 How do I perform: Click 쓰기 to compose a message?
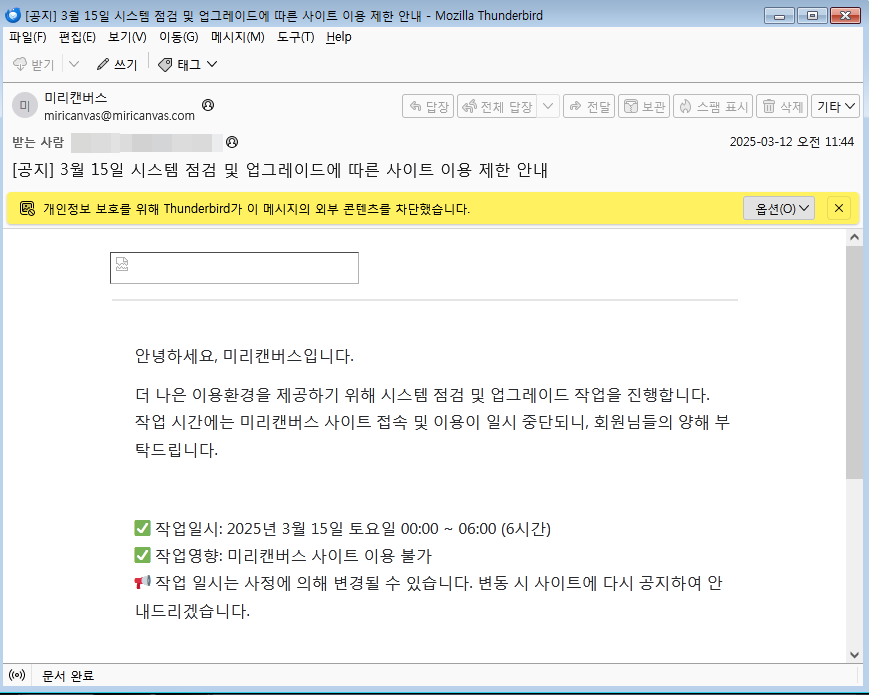[x=117, y=64]
